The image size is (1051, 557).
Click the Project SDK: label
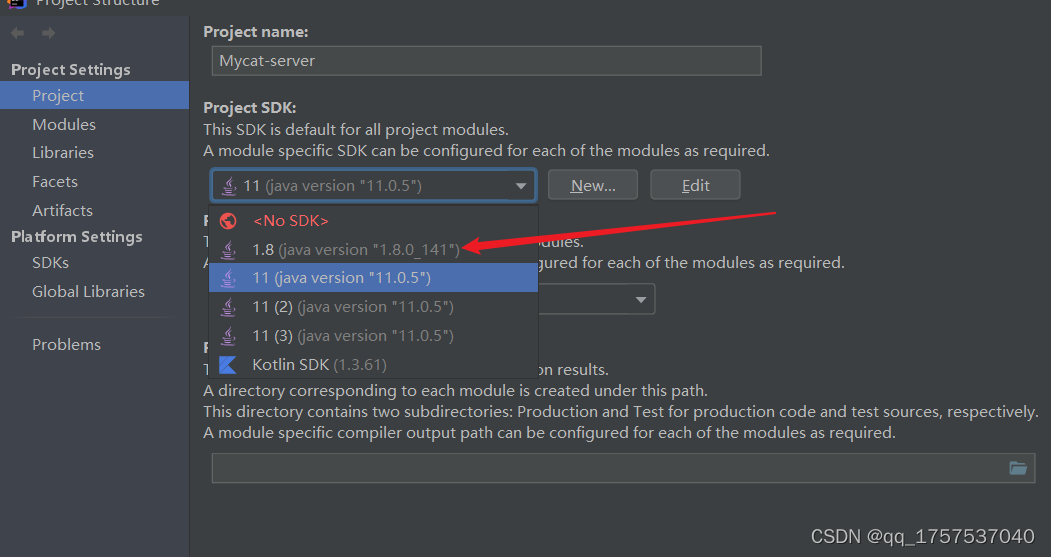(250, 108)
